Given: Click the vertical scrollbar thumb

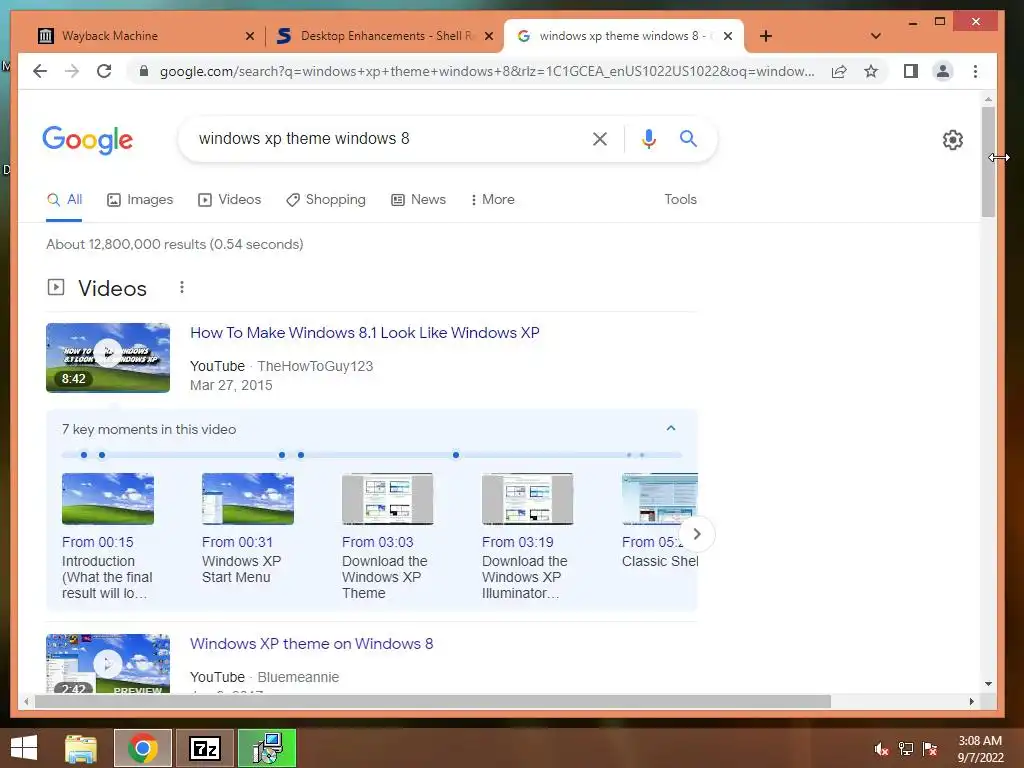Looking at the screenshot, I should (988, 162).
